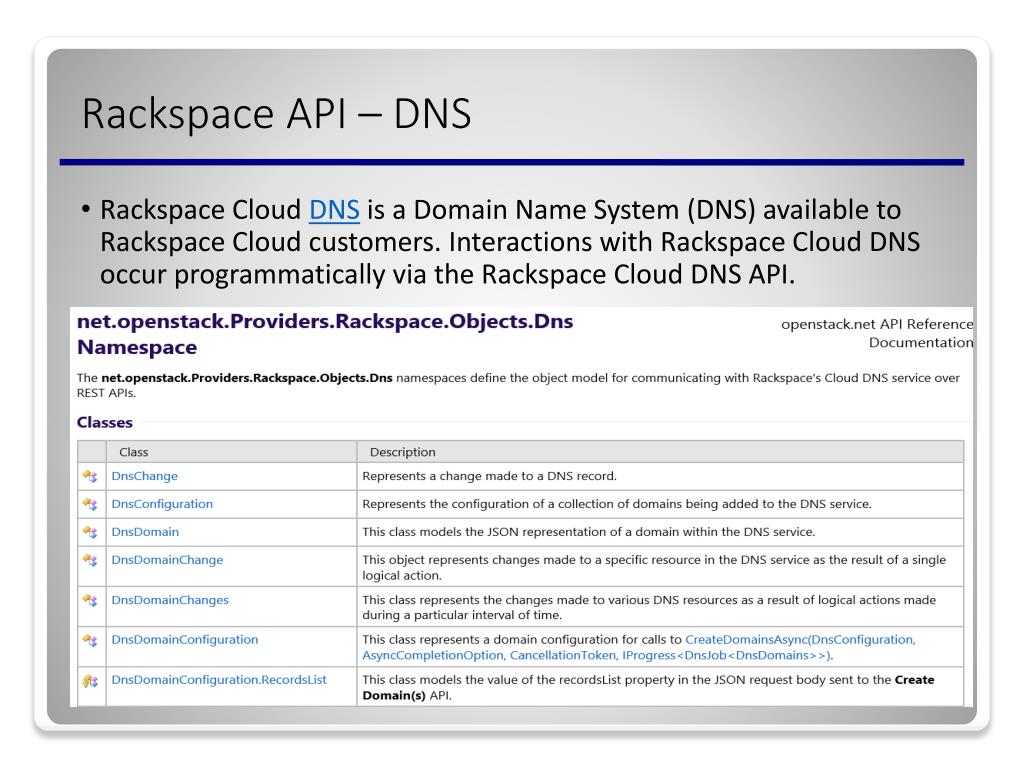Click the class icon beside DnsDomain
This screenshot has height=768, width=1024.
point(90,532)
